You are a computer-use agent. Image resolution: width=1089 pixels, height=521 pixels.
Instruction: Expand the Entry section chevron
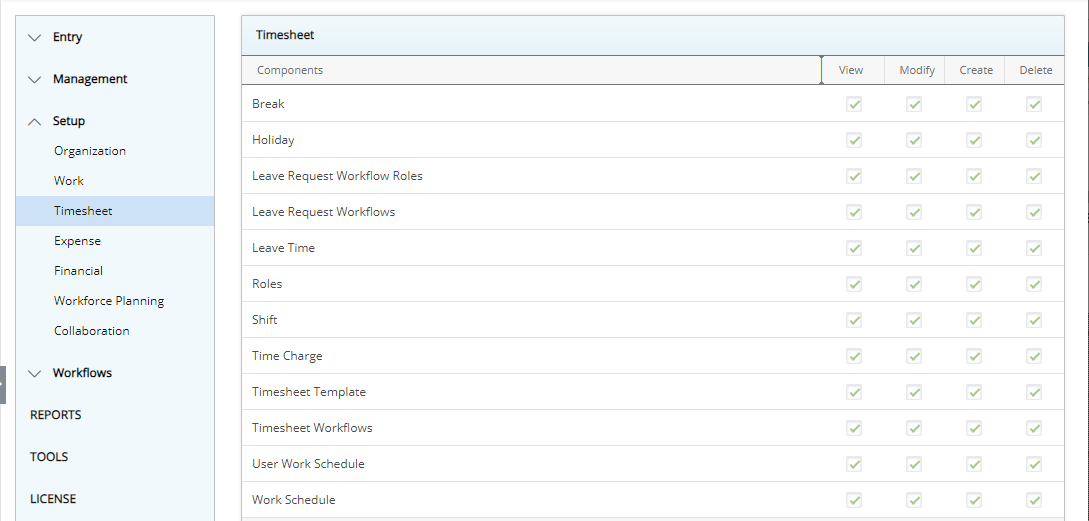[35, 38]
